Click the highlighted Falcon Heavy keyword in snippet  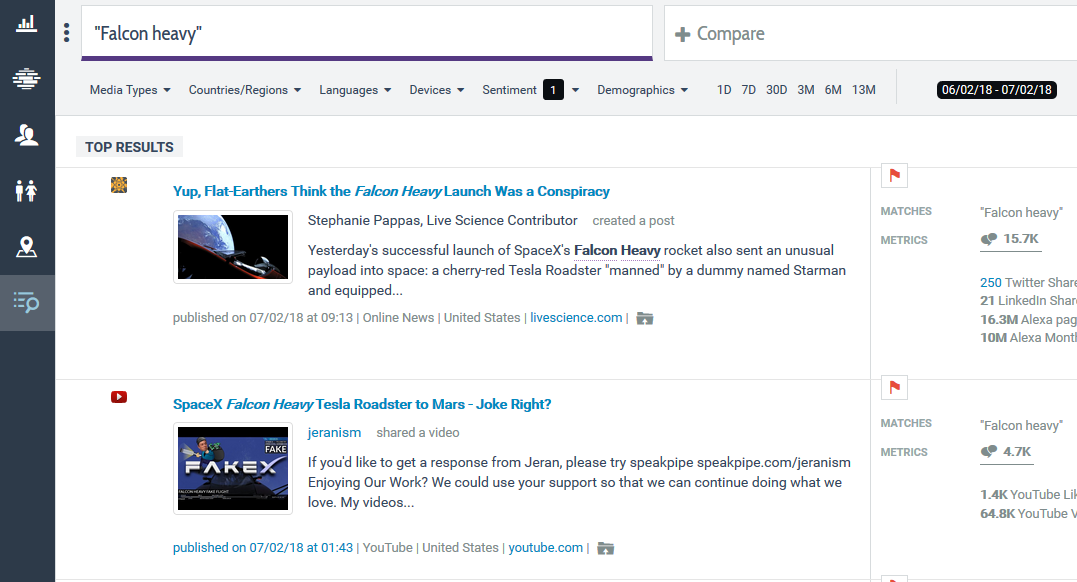[617, 251]
